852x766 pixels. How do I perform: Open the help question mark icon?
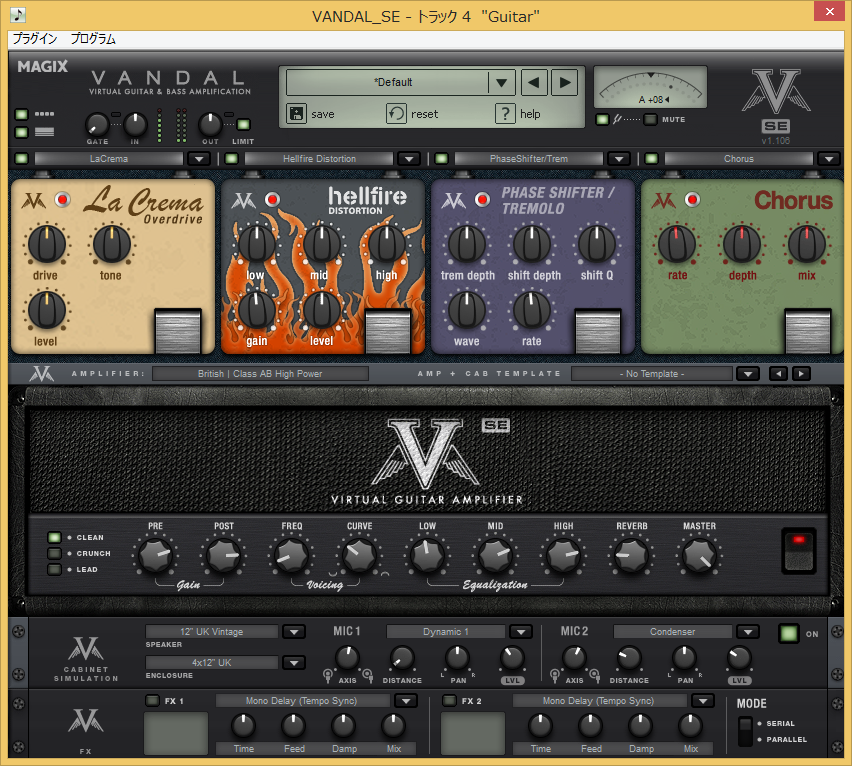coord(505,114)
